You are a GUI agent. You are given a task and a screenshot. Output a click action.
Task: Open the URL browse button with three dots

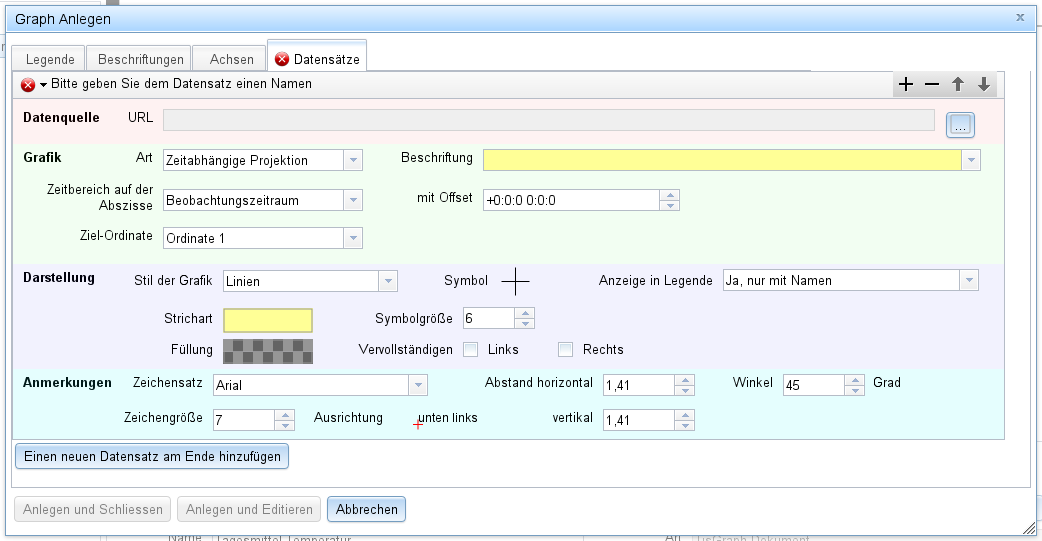[960, 125]
